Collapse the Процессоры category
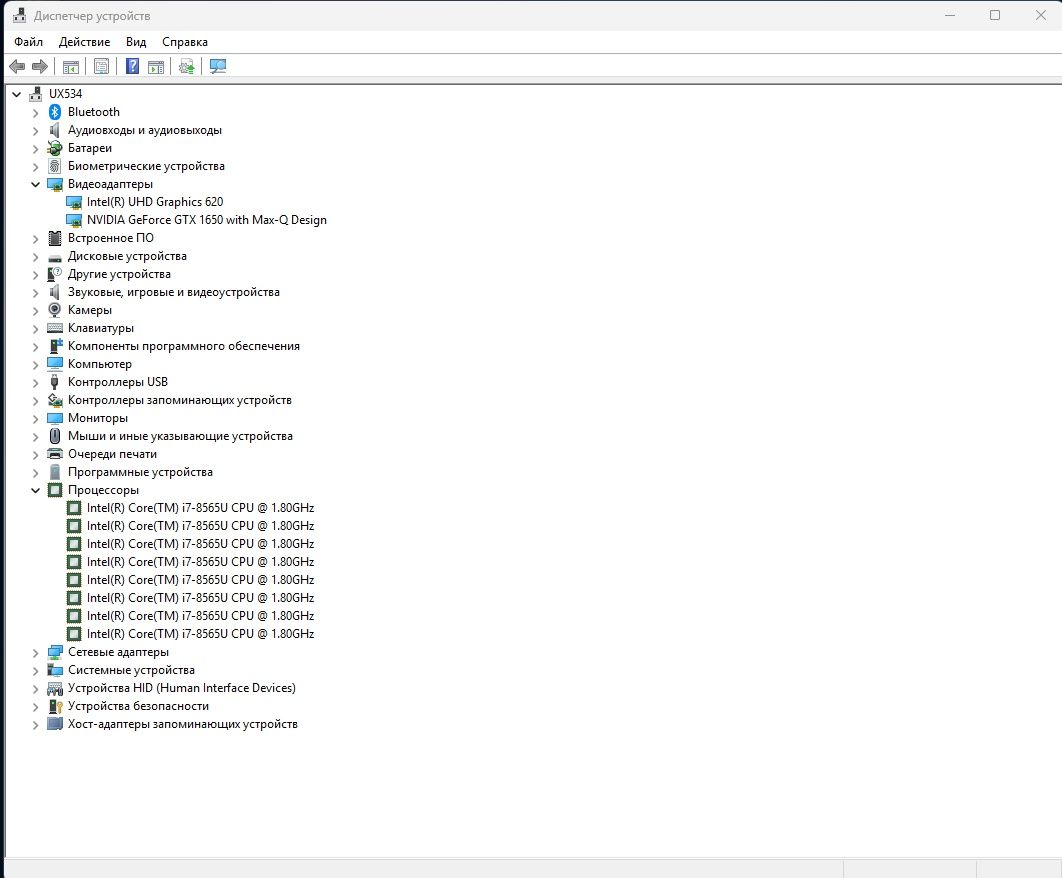Screen dimensions: 1062x878 (x=35, y=490)
